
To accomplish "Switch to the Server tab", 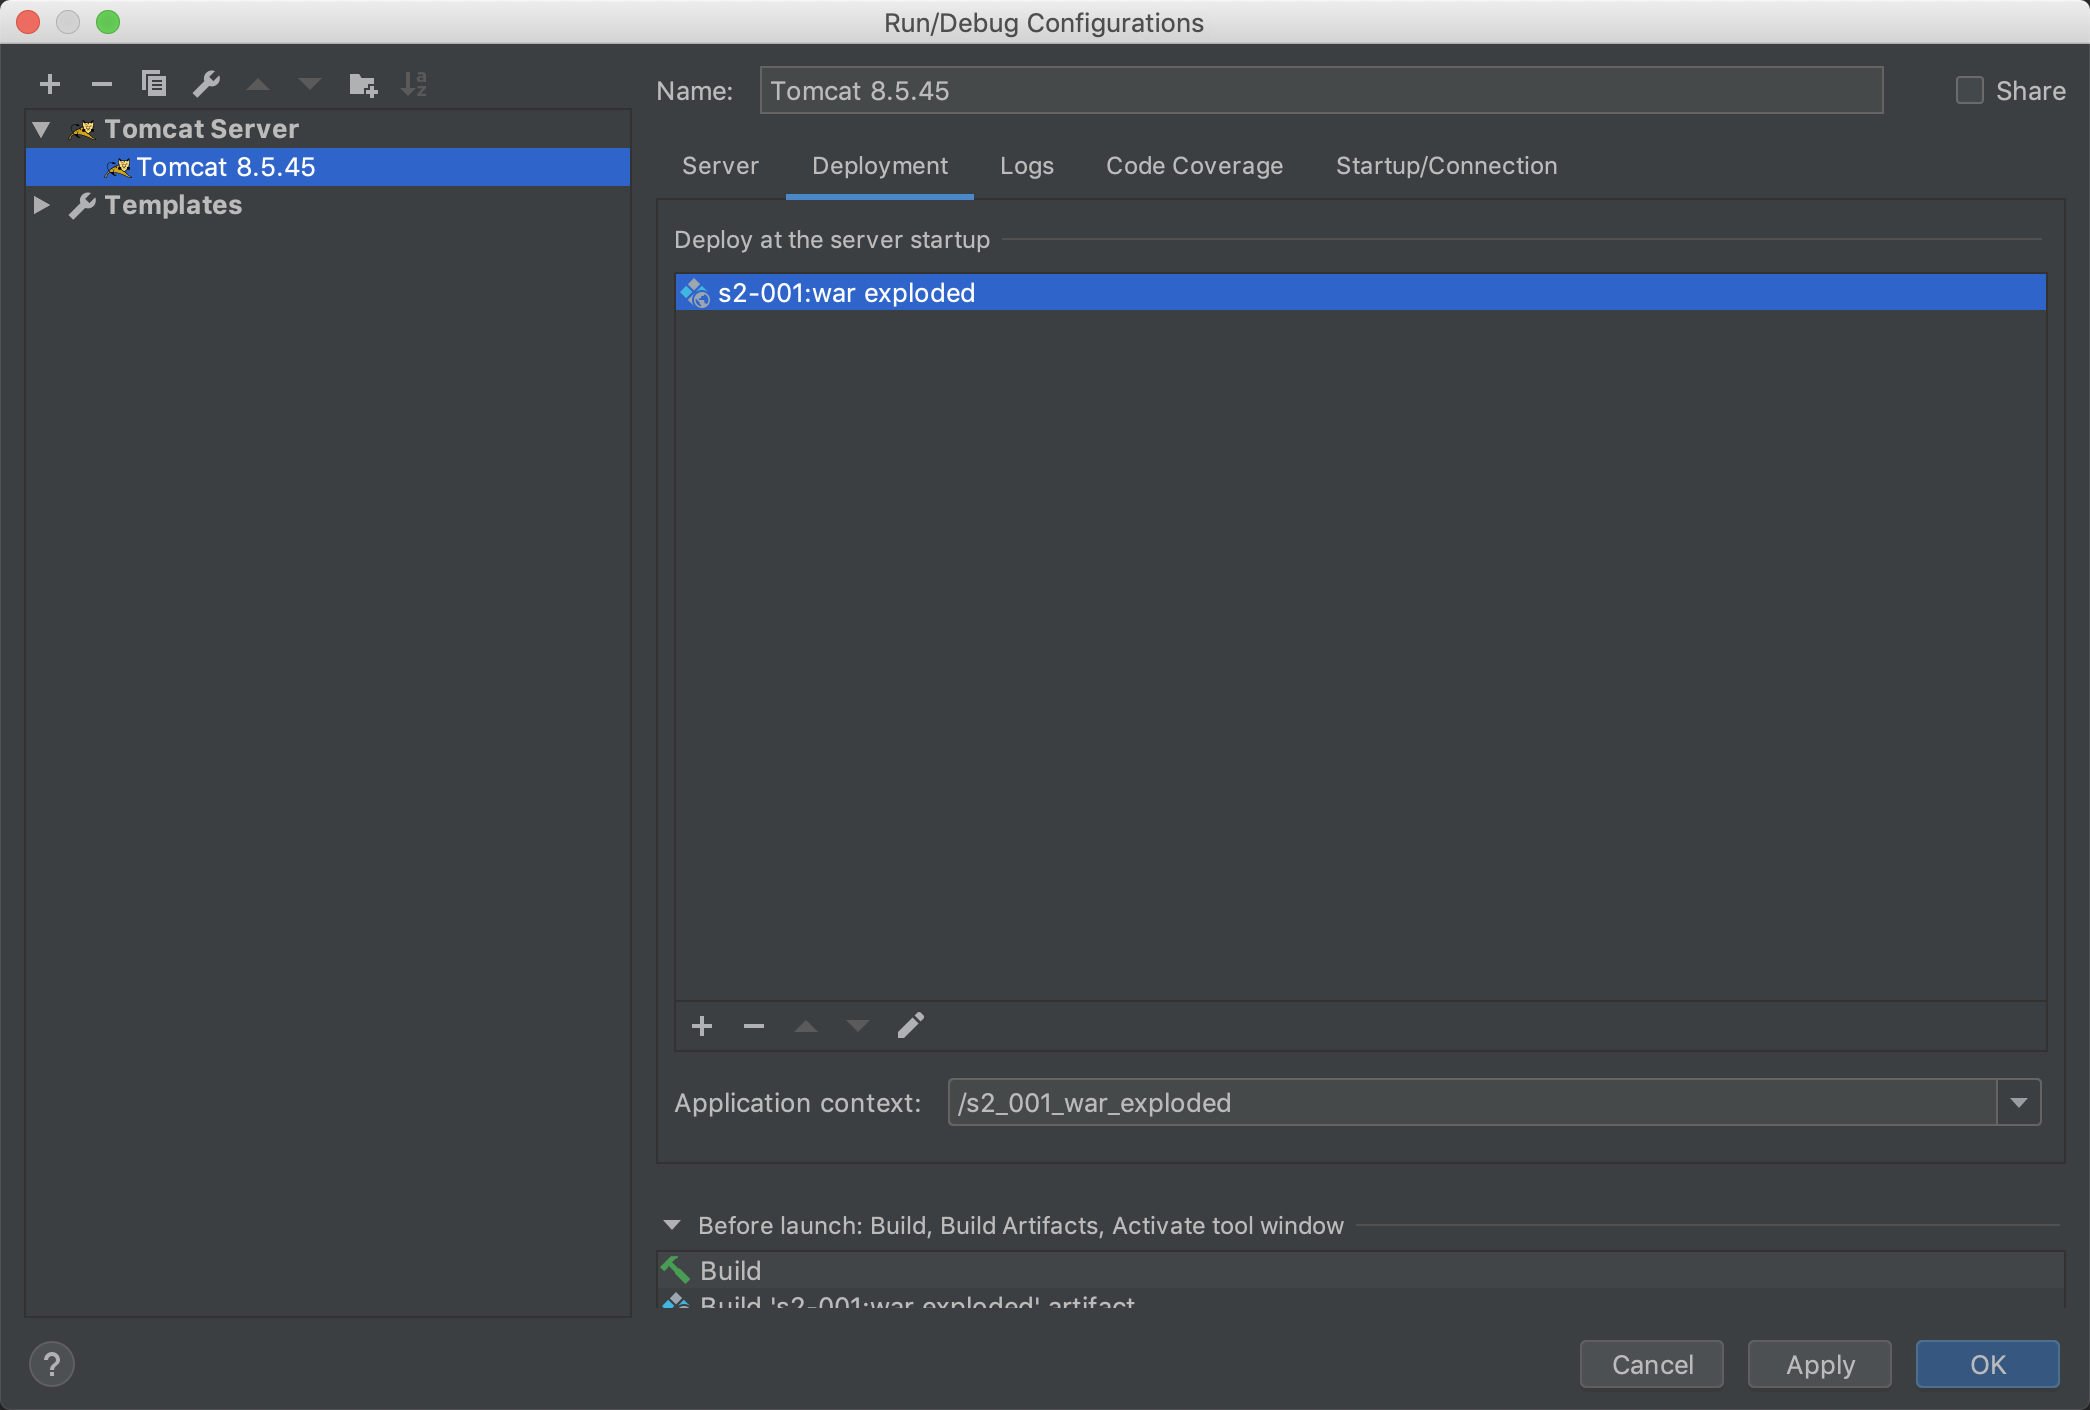I will tap(719, 164).
